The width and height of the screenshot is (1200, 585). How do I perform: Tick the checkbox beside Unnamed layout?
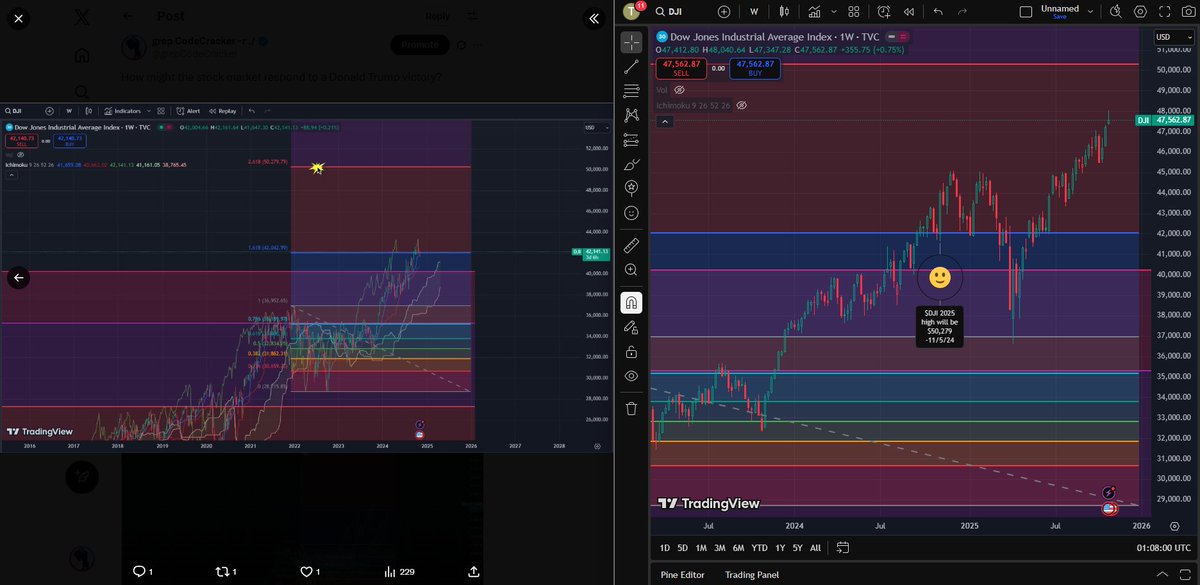[x=1027, y=10]
